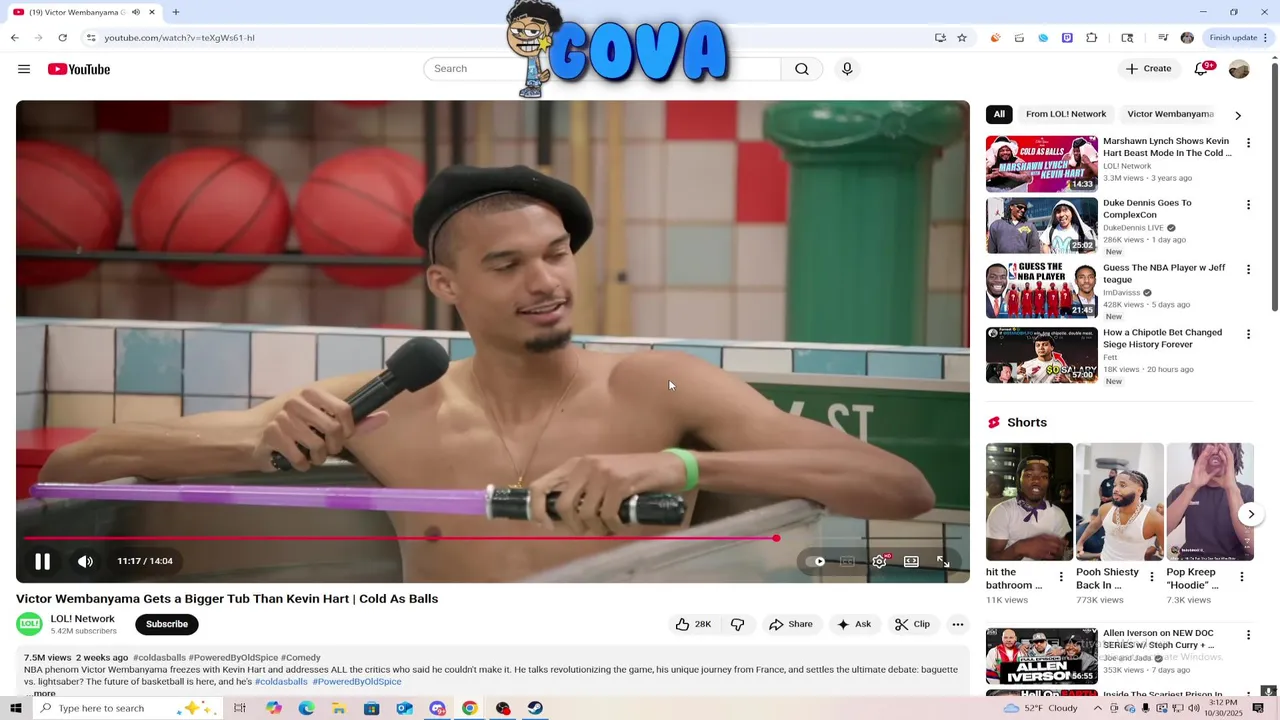Screen dimensions: 1280x720
Task: Install app icon in address bar
Action: click(940, 38)
